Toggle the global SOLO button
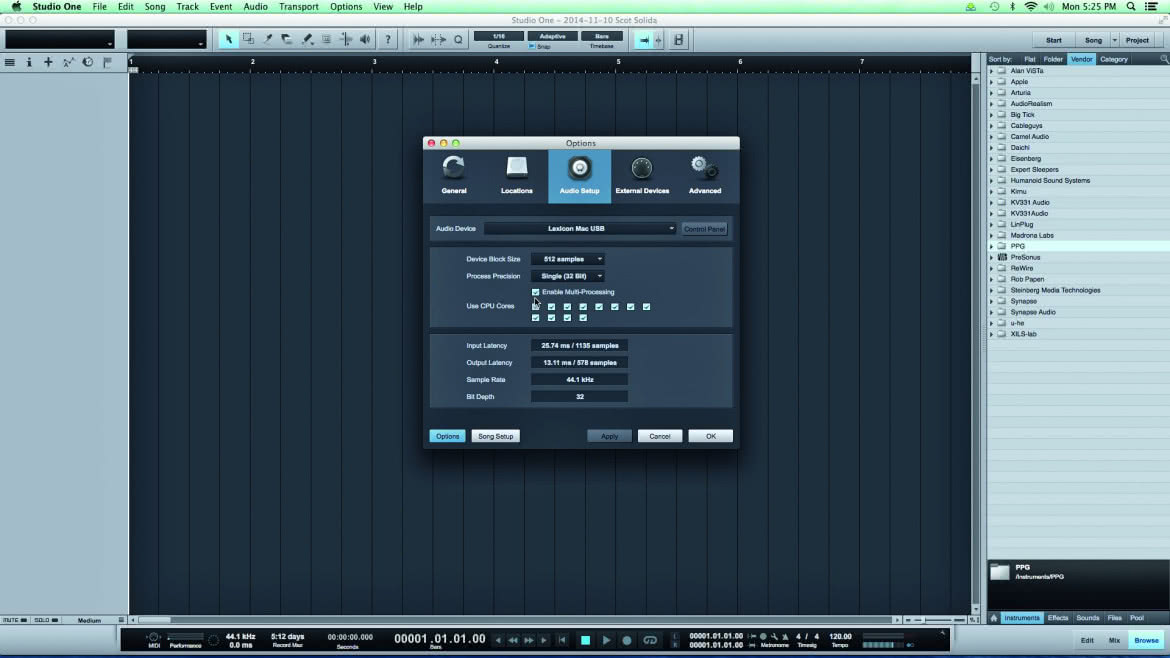 (46, 620)
